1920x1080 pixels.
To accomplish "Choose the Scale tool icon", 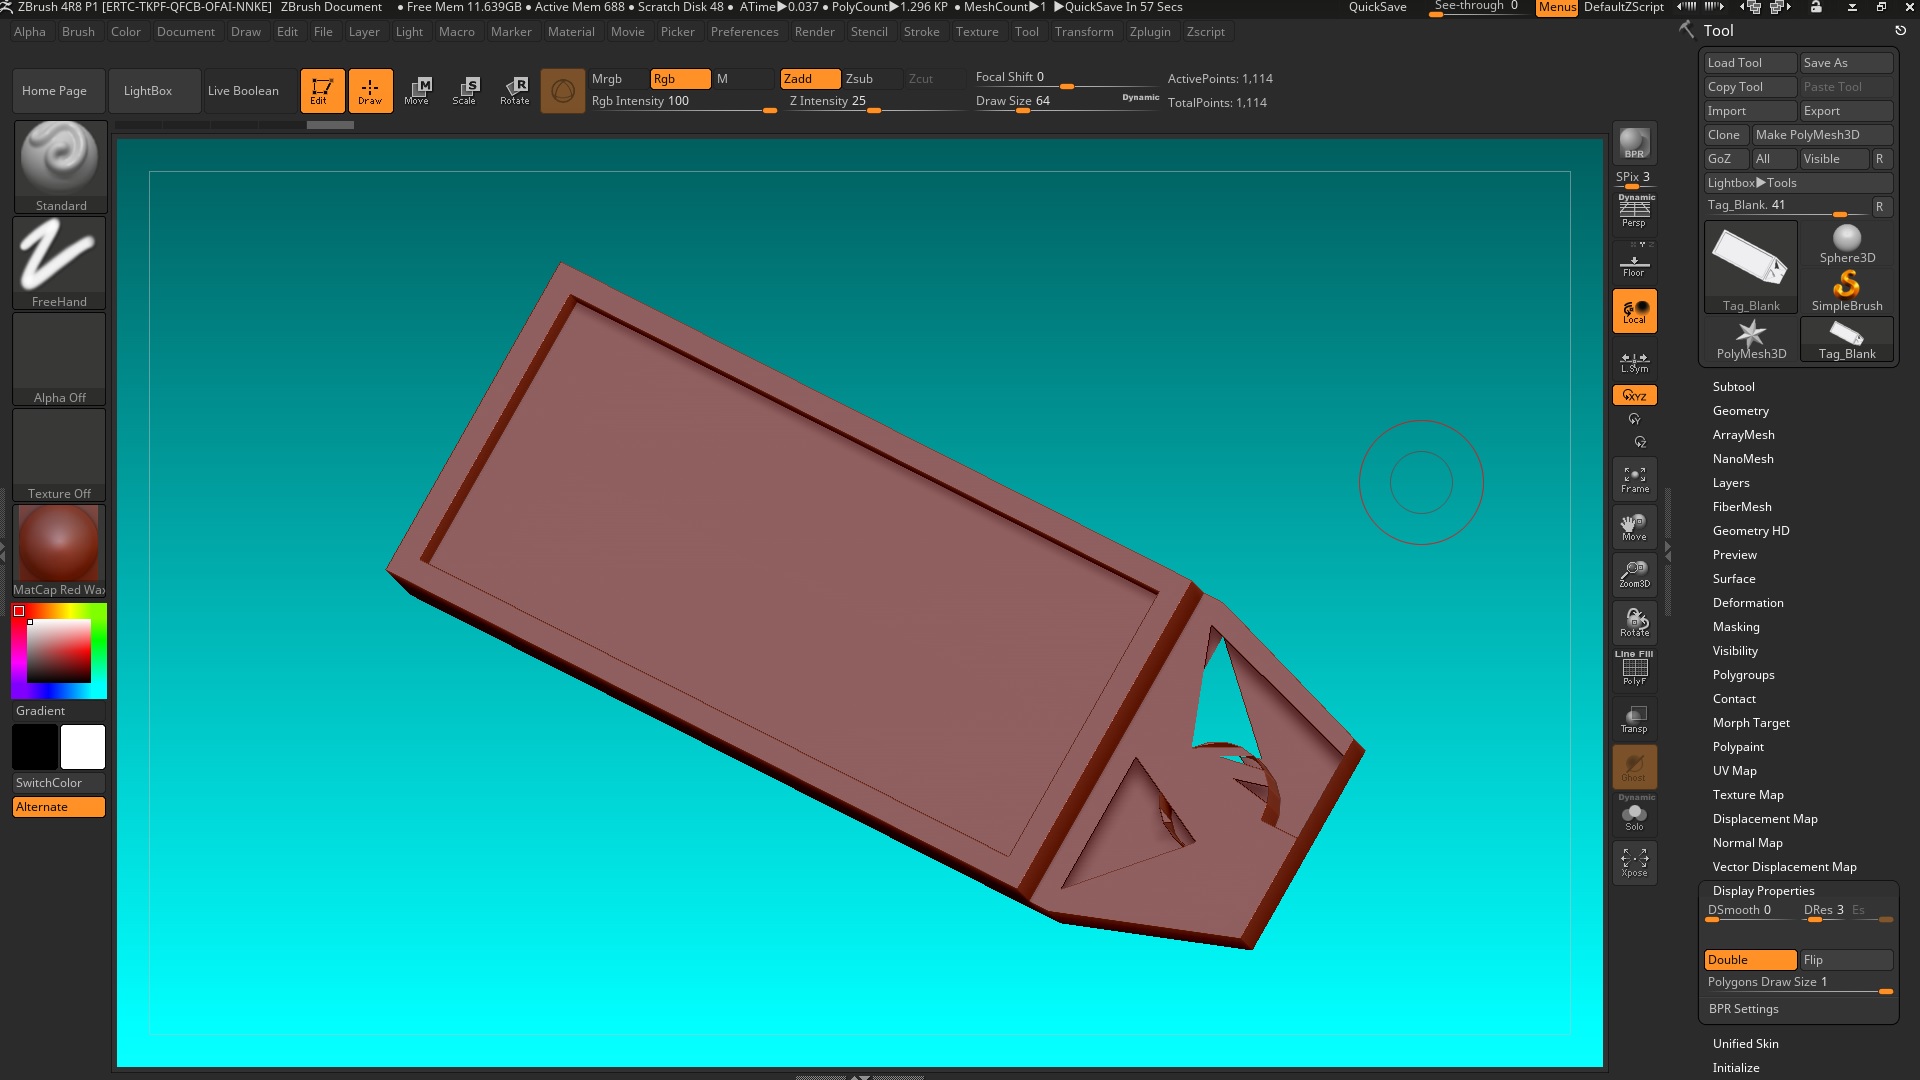I will click(x=465, y=91).
